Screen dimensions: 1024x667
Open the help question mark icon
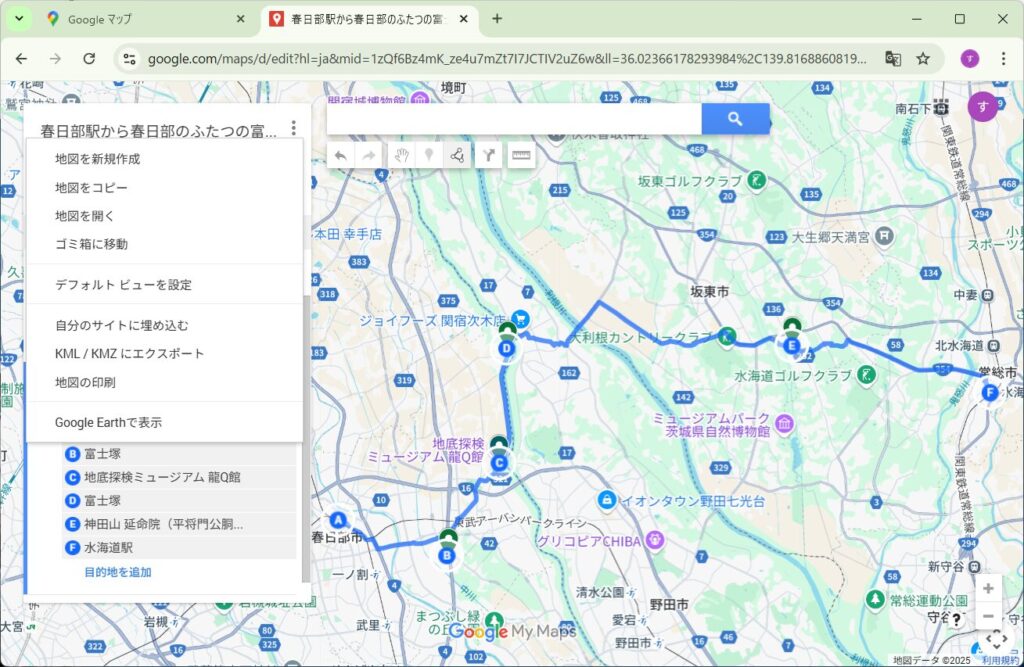[x=956, y=619]
